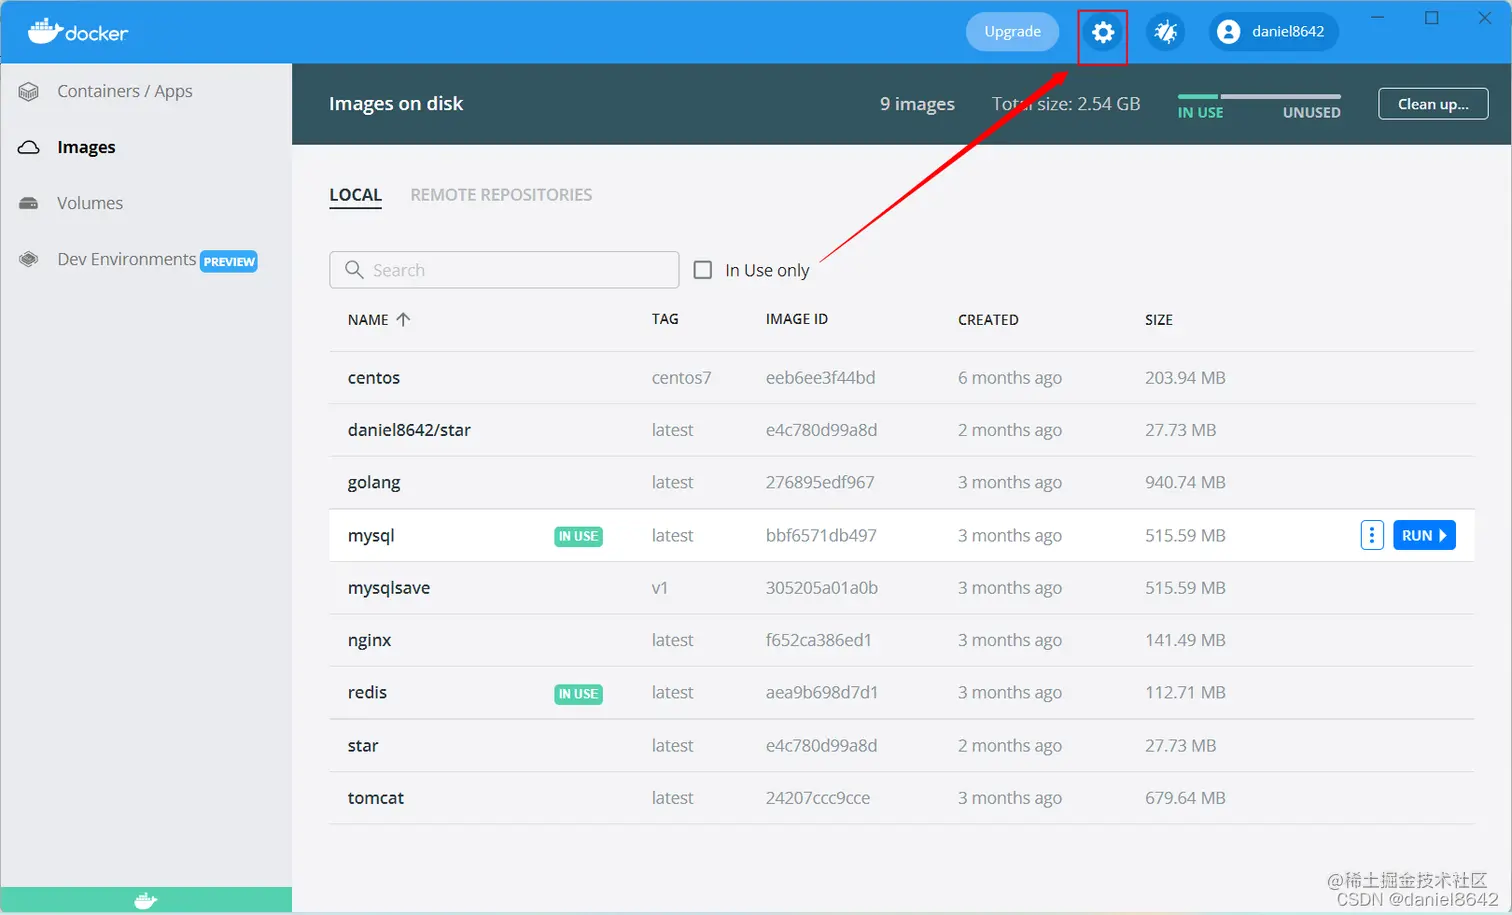
Task: Click the 141.49 MB size value
Action: click(x=1185, y=640)
